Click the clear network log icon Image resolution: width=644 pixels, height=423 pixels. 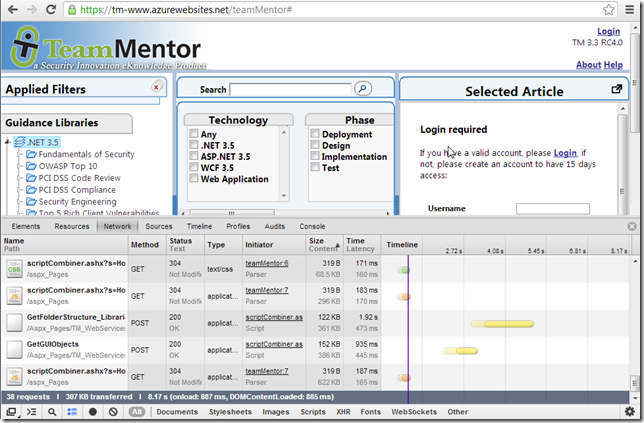pyautogui.click(x=113, y=412)
